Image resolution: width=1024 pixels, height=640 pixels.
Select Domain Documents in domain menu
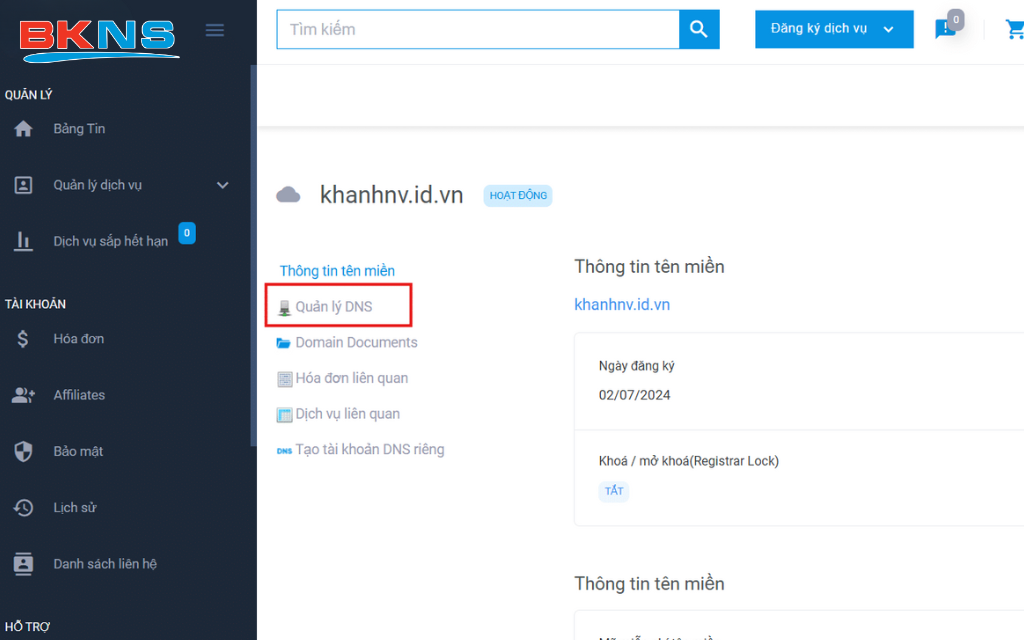356,343
